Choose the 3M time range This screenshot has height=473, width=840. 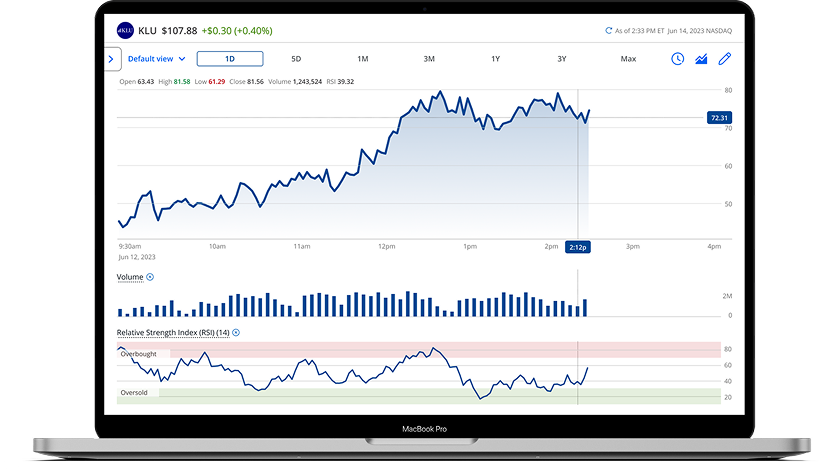click(x=429, y=59)
